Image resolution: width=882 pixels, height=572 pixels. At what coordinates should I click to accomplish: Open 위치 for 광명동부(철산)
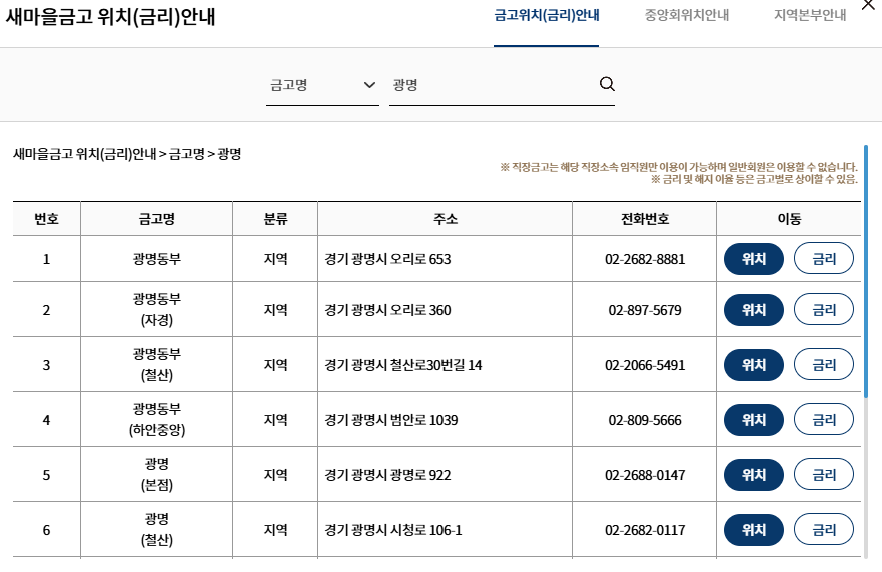click(x=754, y=365)
